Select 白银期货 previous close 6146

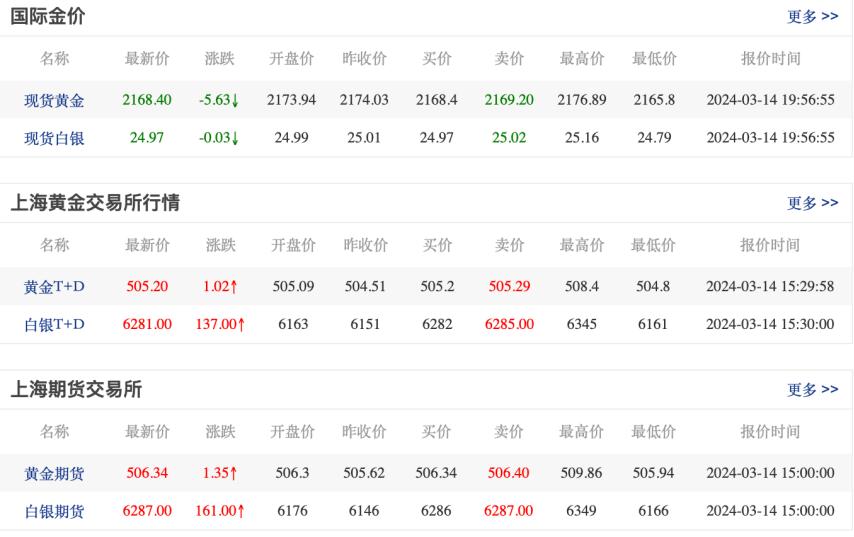point(364,511)
